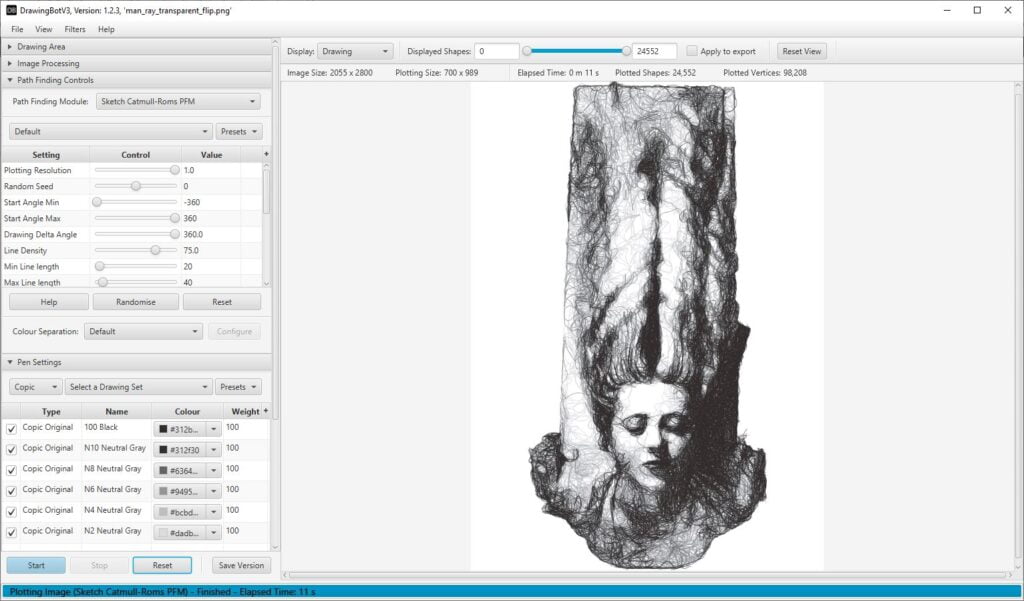Open the Path Finding Module dropdown

tap(176, 101)
